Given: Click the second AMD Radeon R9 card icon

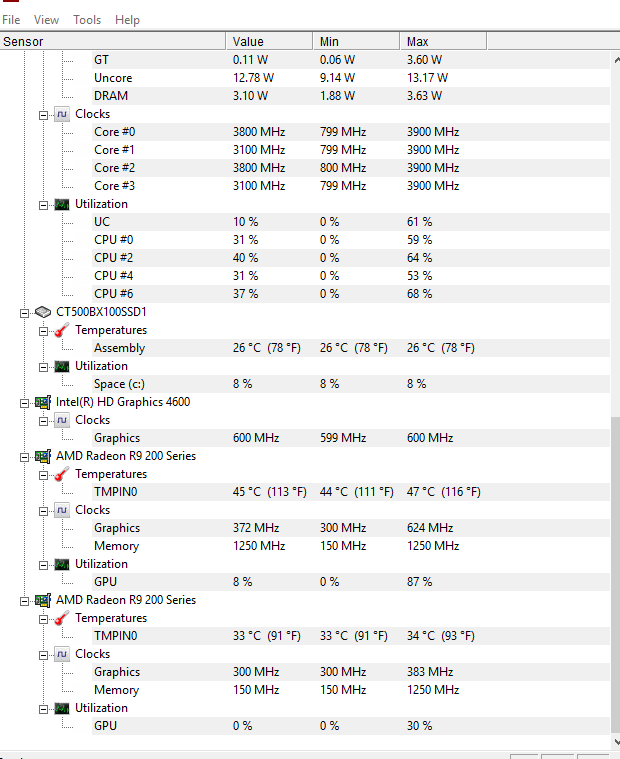Looking at the screenshot, I should pyautogui.click(x=43, y=600).
